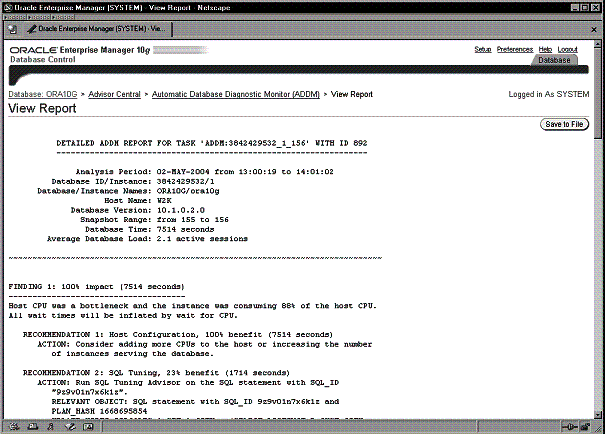The image size is (605, 434).
Task: Click the vertical scrollbar down arrow
Action: [598, 415]
